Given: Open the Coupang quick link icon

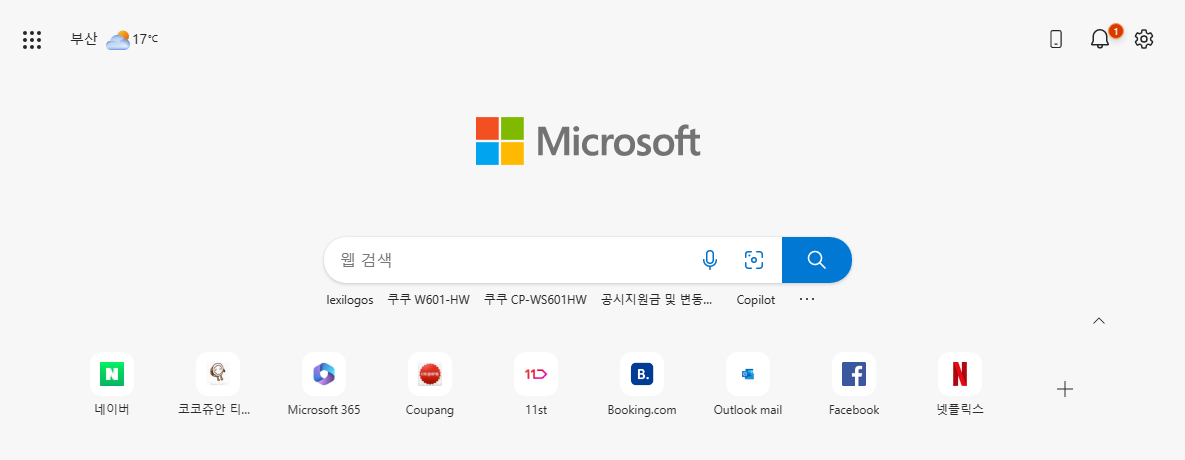Looking at the screenshot, I should [429, 374].
